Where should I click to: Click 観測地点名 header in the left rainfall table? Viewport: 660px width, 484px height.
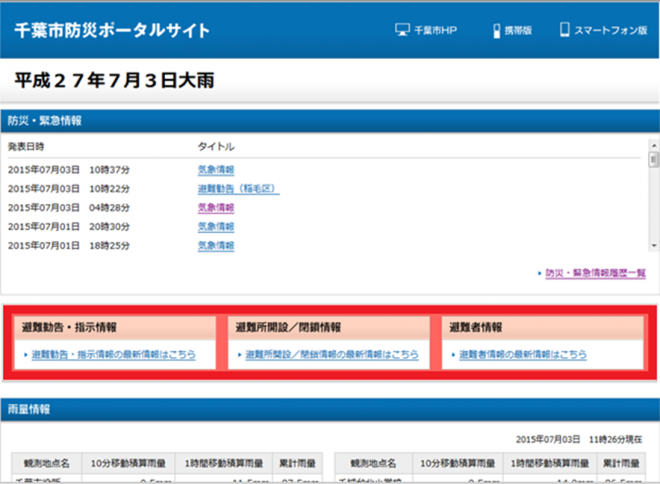pos(47,463)
